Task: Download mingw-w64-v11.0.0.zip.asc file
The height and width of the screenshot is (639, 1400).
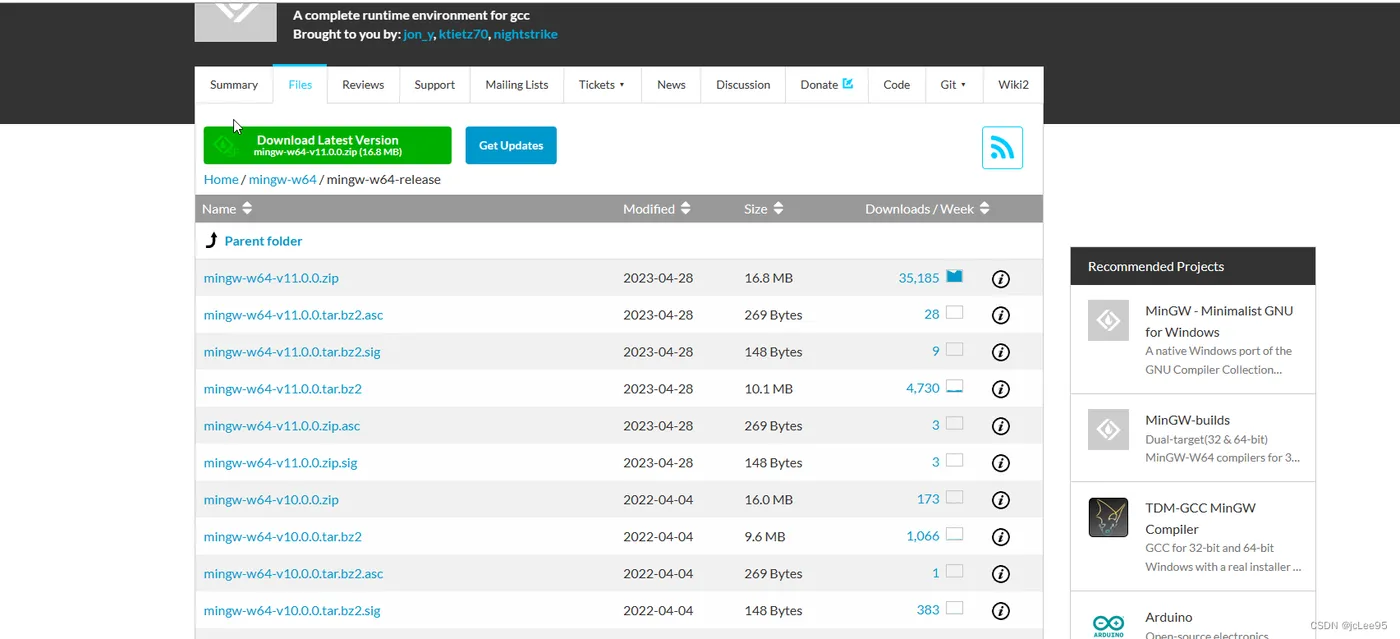Action: pos(281,426)
